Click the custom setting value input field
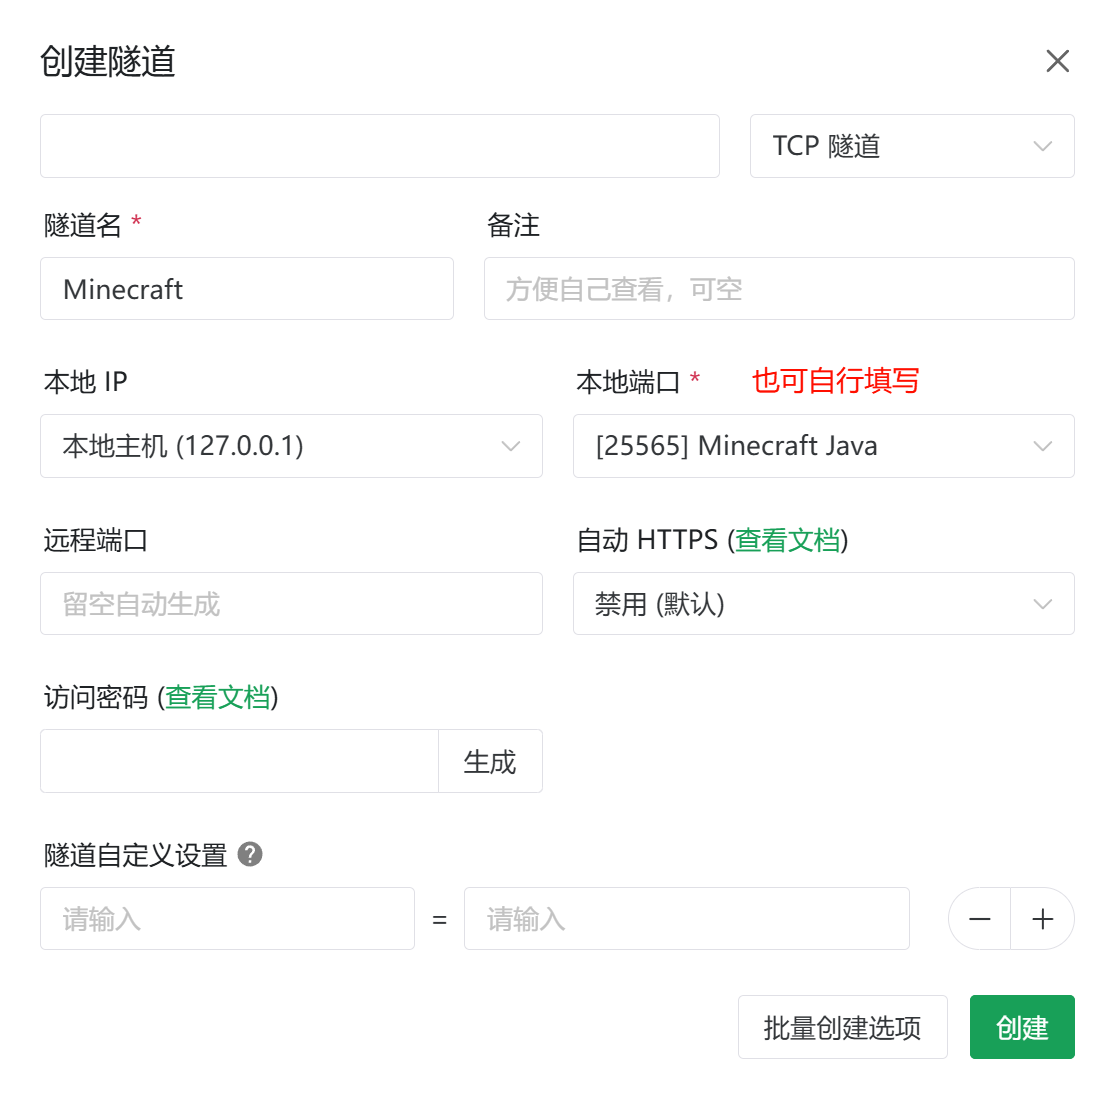Image resolution: width=1115 pixels, height=1097 pixels. point(686,919)
